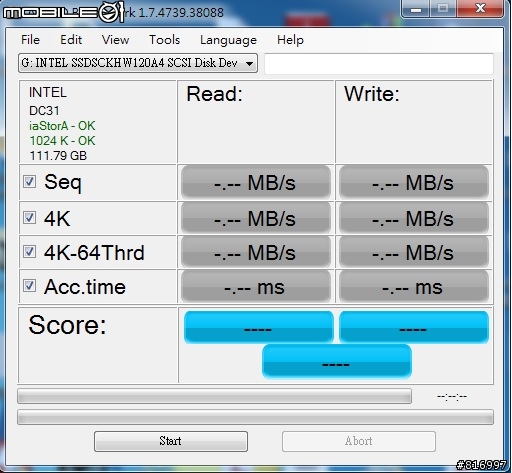Click the upper progress bar

(214, 396)
